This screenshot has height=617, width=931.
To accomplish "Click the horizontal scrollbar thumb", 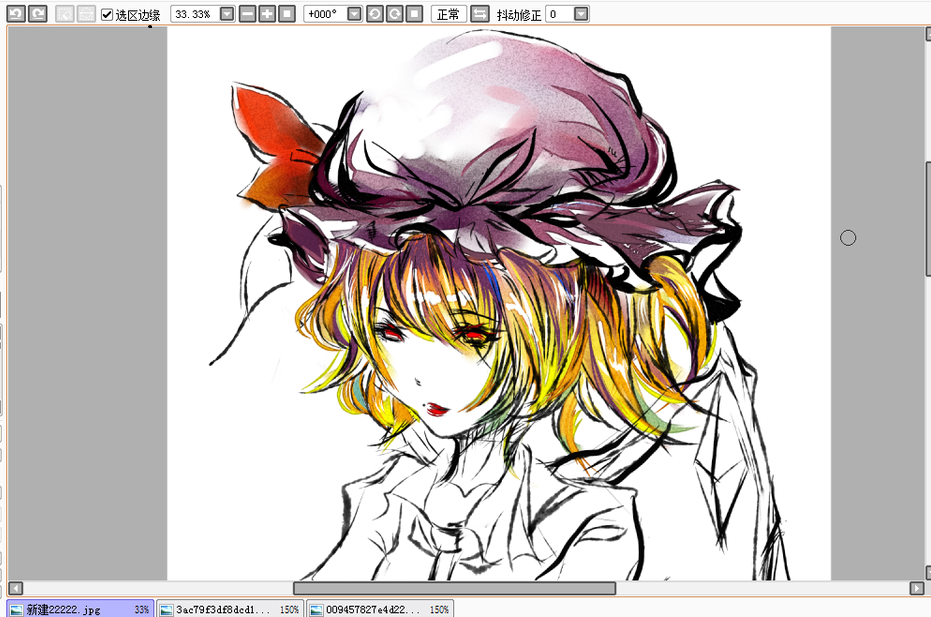I will pyautogui.click(x=454, y=588).
